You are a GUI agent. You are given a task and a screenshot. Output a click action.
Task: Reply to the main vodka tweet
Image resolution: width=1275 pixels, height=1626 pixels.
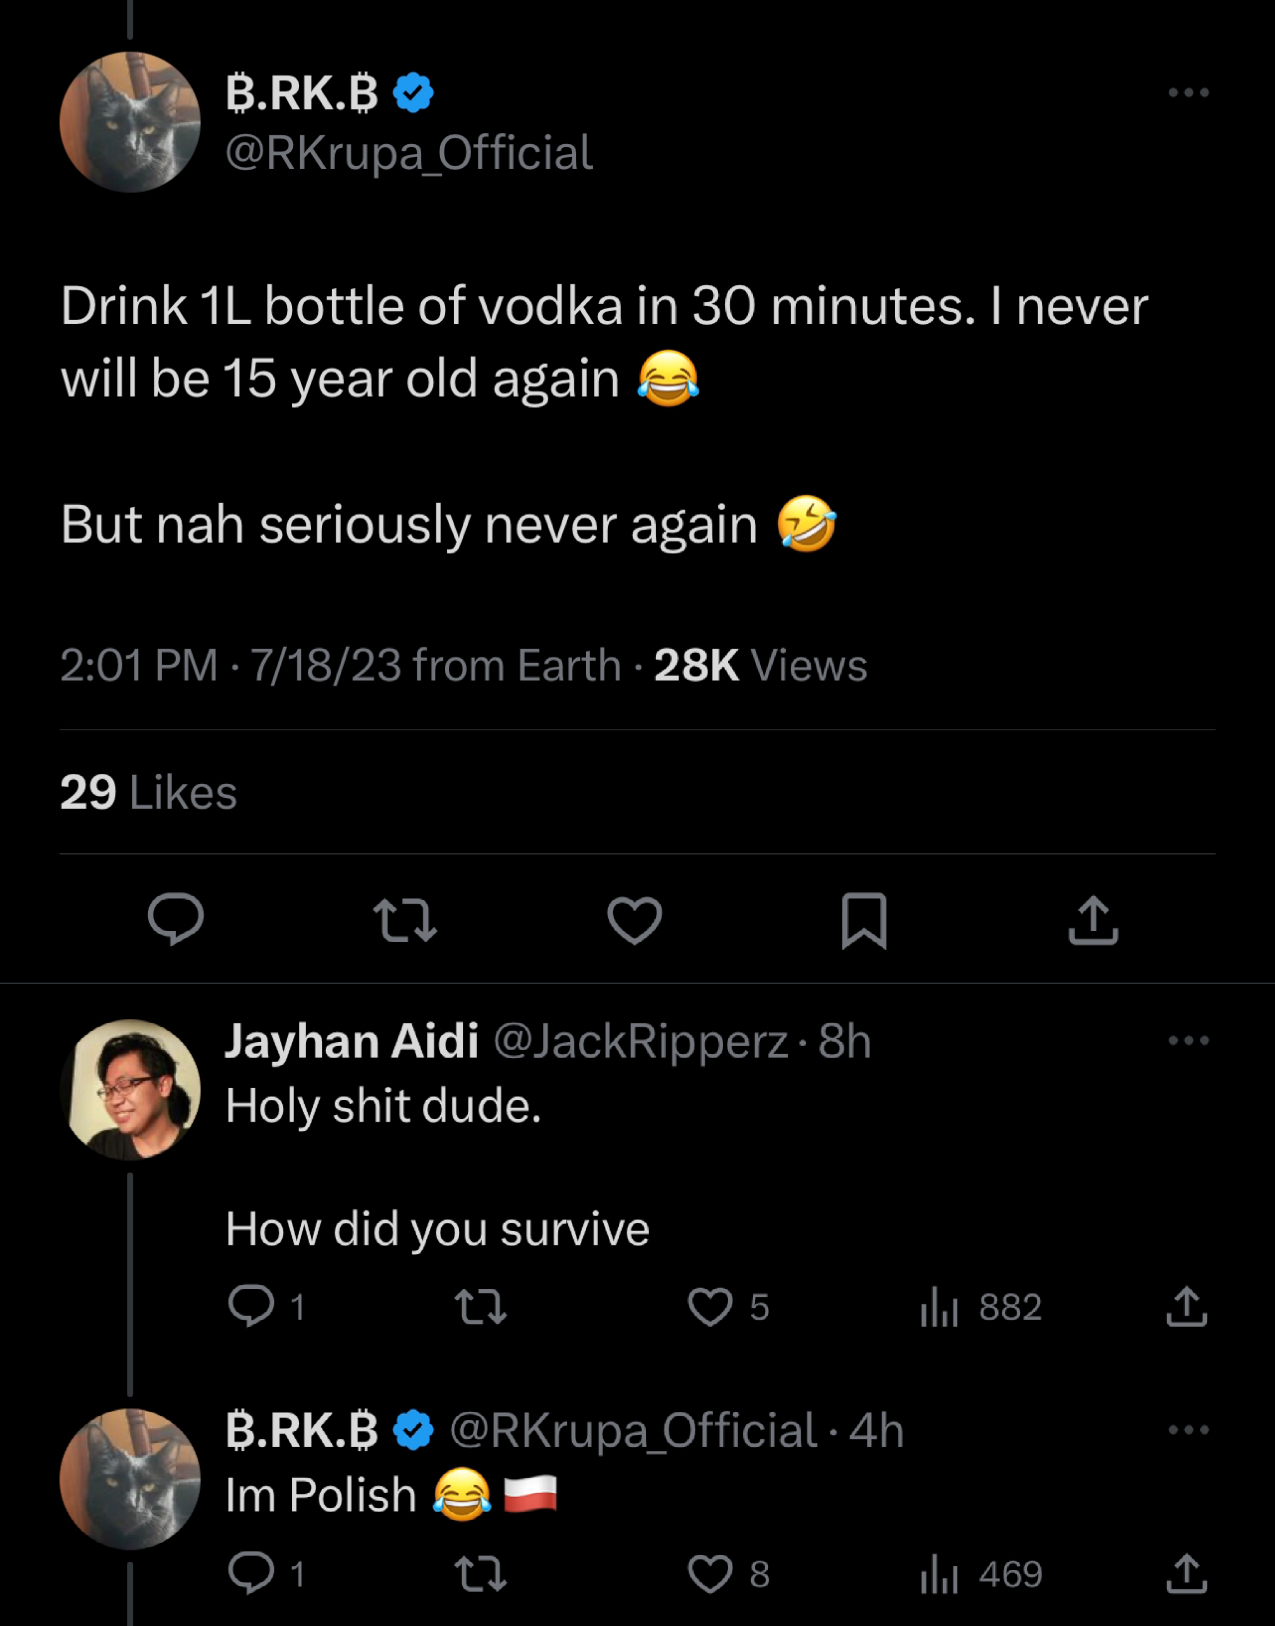point(176,919)
